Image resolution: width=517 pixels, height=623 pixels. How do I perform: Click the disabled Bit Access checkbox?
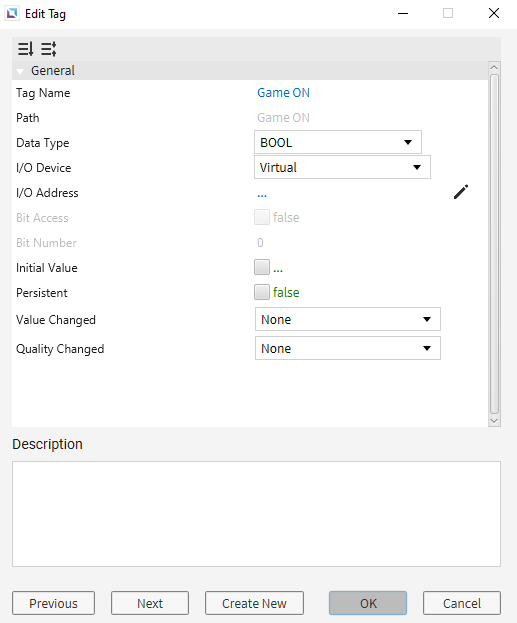click(262, 217)
